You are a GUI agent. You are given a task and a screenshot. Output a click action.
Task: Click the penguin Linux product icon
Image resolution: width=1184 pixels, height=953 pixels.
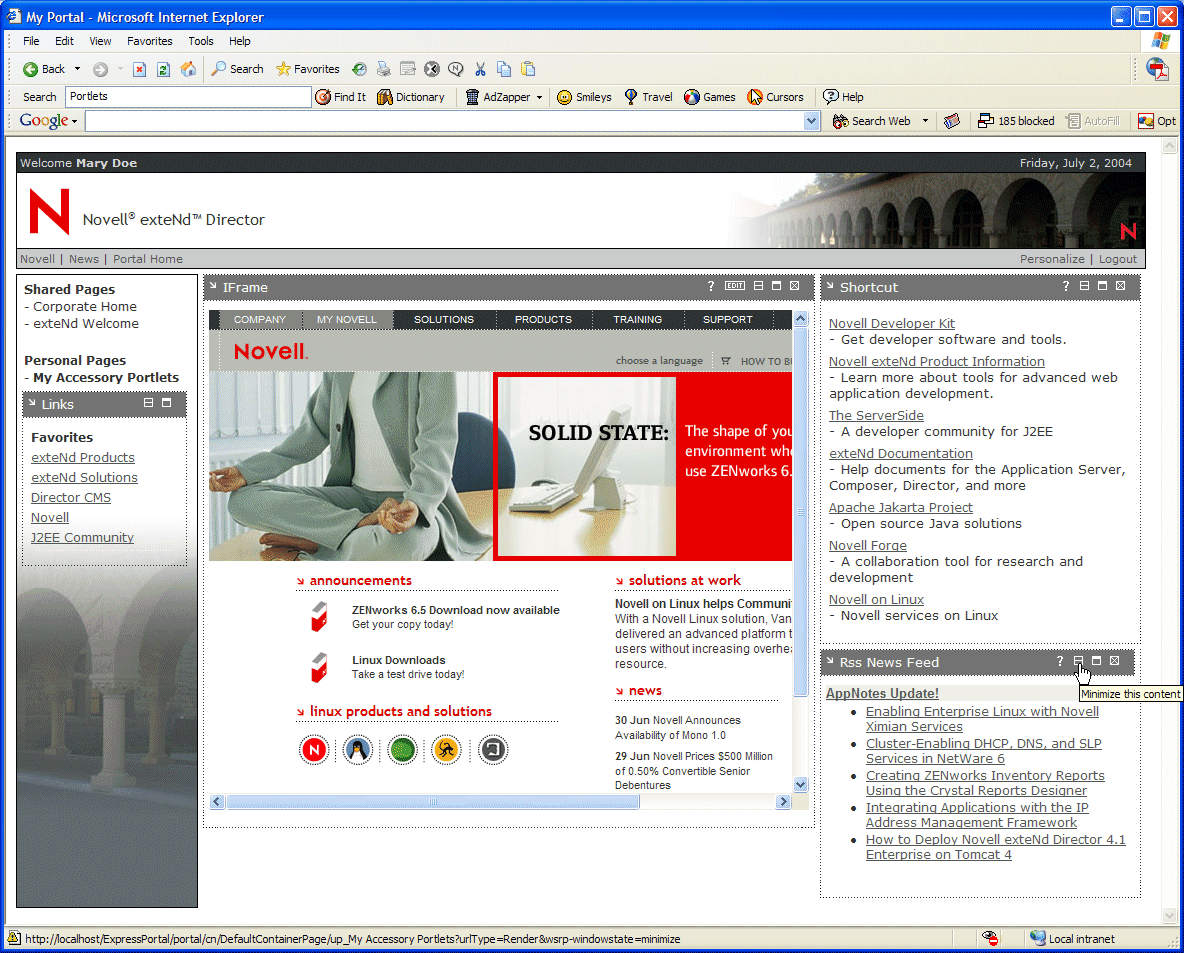(358, 750)
